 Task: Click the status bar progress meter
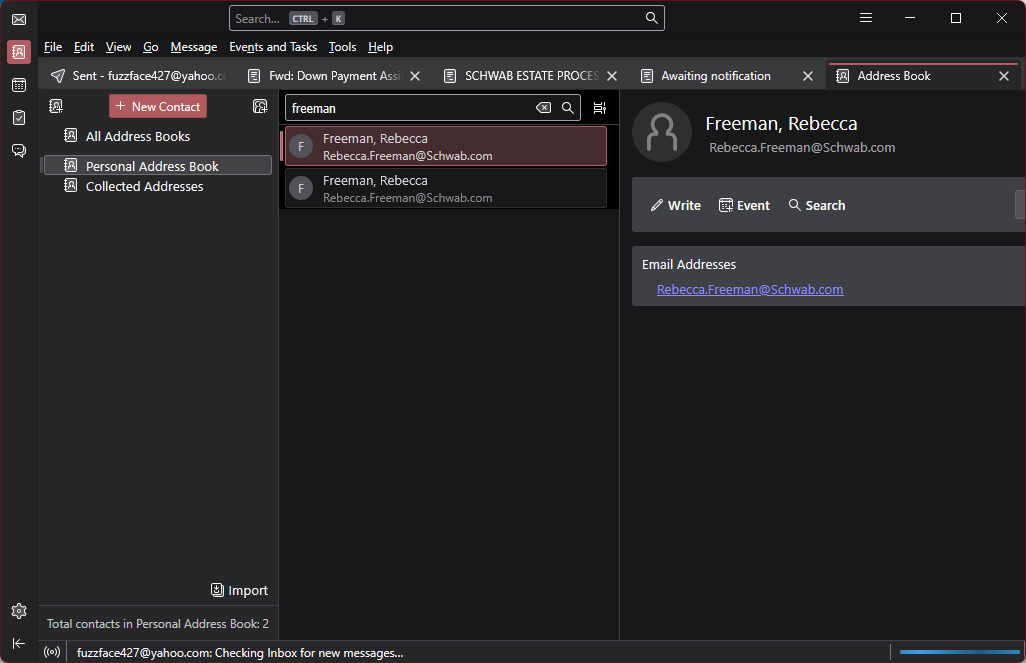959,652
